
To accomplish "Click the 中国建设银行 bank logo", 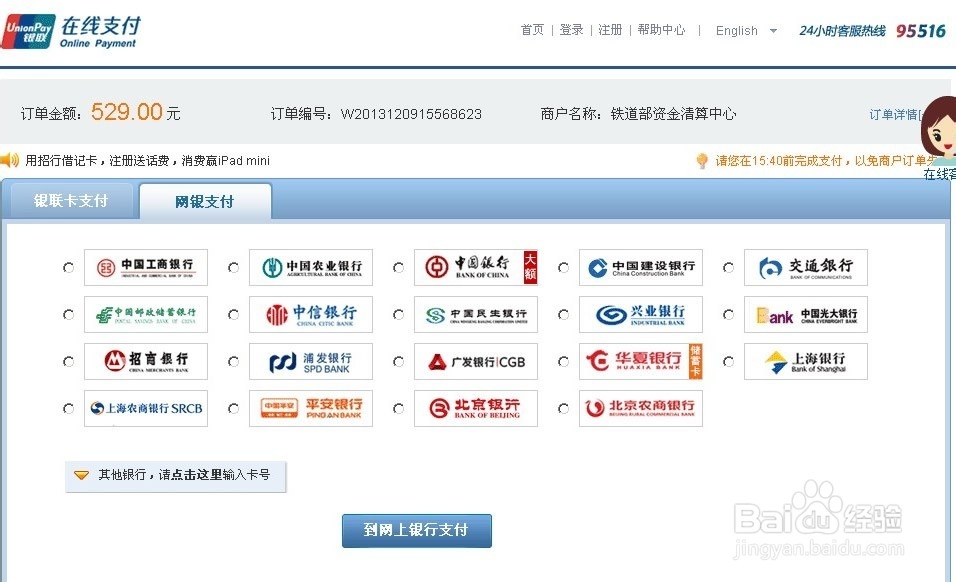I will (640, 266).
